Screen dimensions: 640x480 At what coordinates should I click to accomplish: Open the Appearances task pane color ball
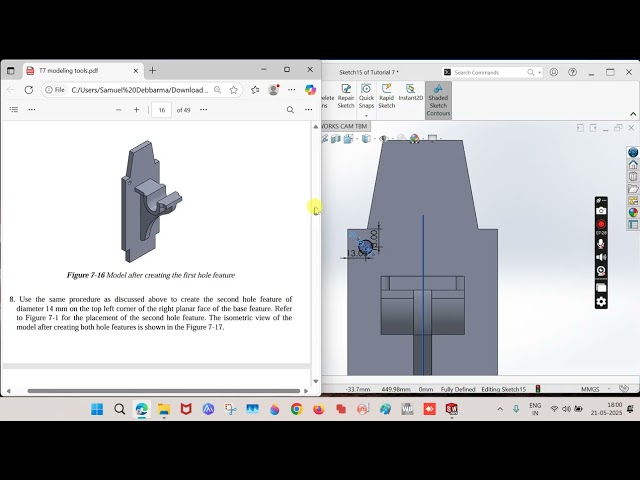tap(633, 212)
